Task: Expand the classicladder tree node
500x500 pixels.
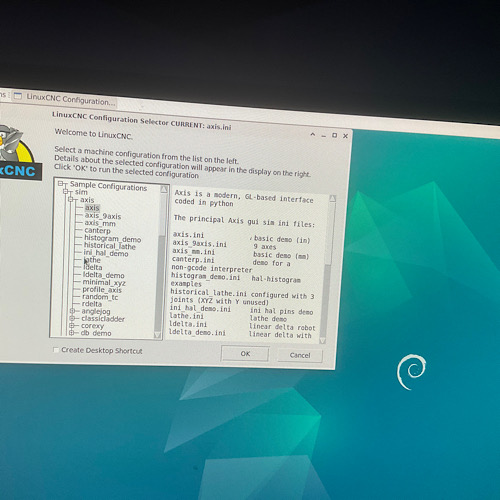Action: [x=72, y=318]
